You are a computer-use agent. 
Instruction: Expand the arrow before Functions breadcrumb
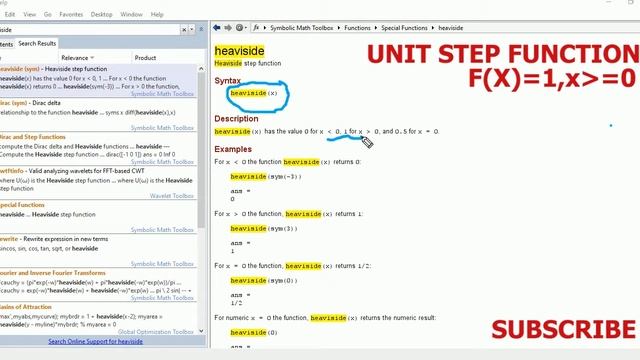[338, 28]
